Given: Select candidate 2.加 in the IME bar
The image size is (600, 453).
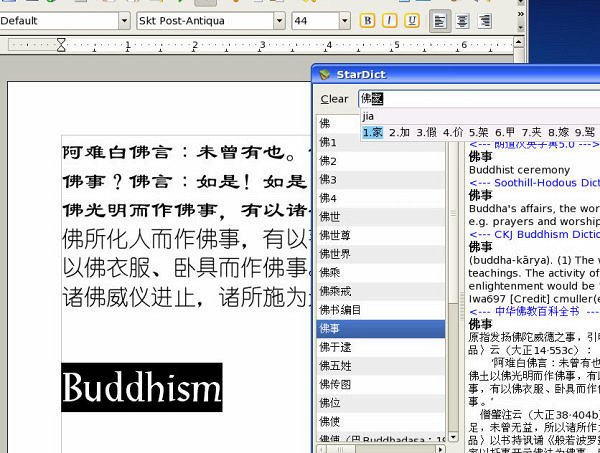Looking at the screenshot, I should 399,132.
